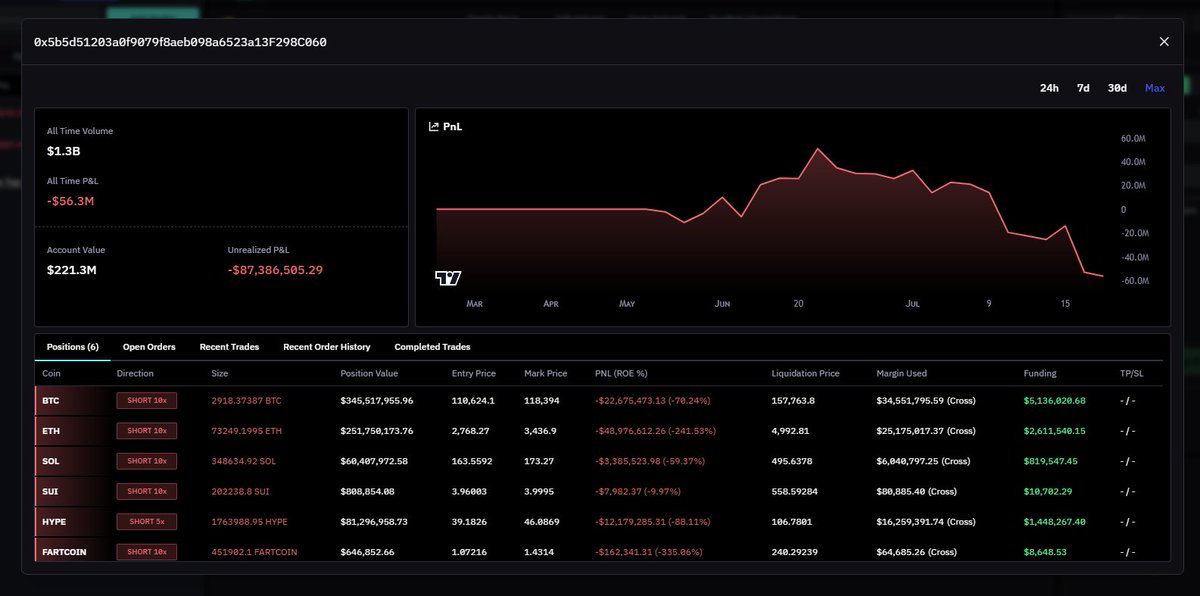This screenshot has width=1200, height=596.
Task: Click the ETH funding $2,611,540.15
Action: pos(1055,431)
